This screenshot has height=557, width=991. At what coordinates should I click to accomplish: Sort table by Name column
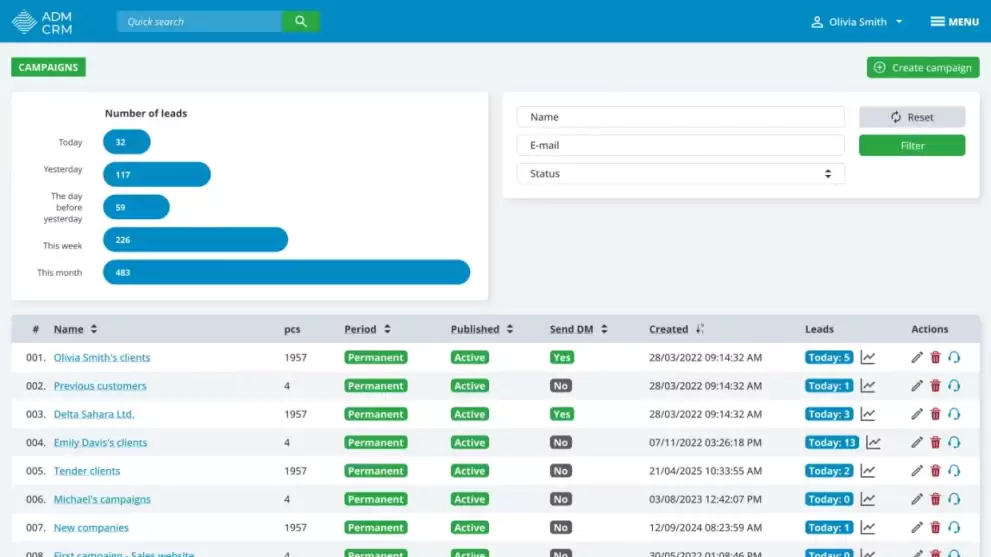75,329
